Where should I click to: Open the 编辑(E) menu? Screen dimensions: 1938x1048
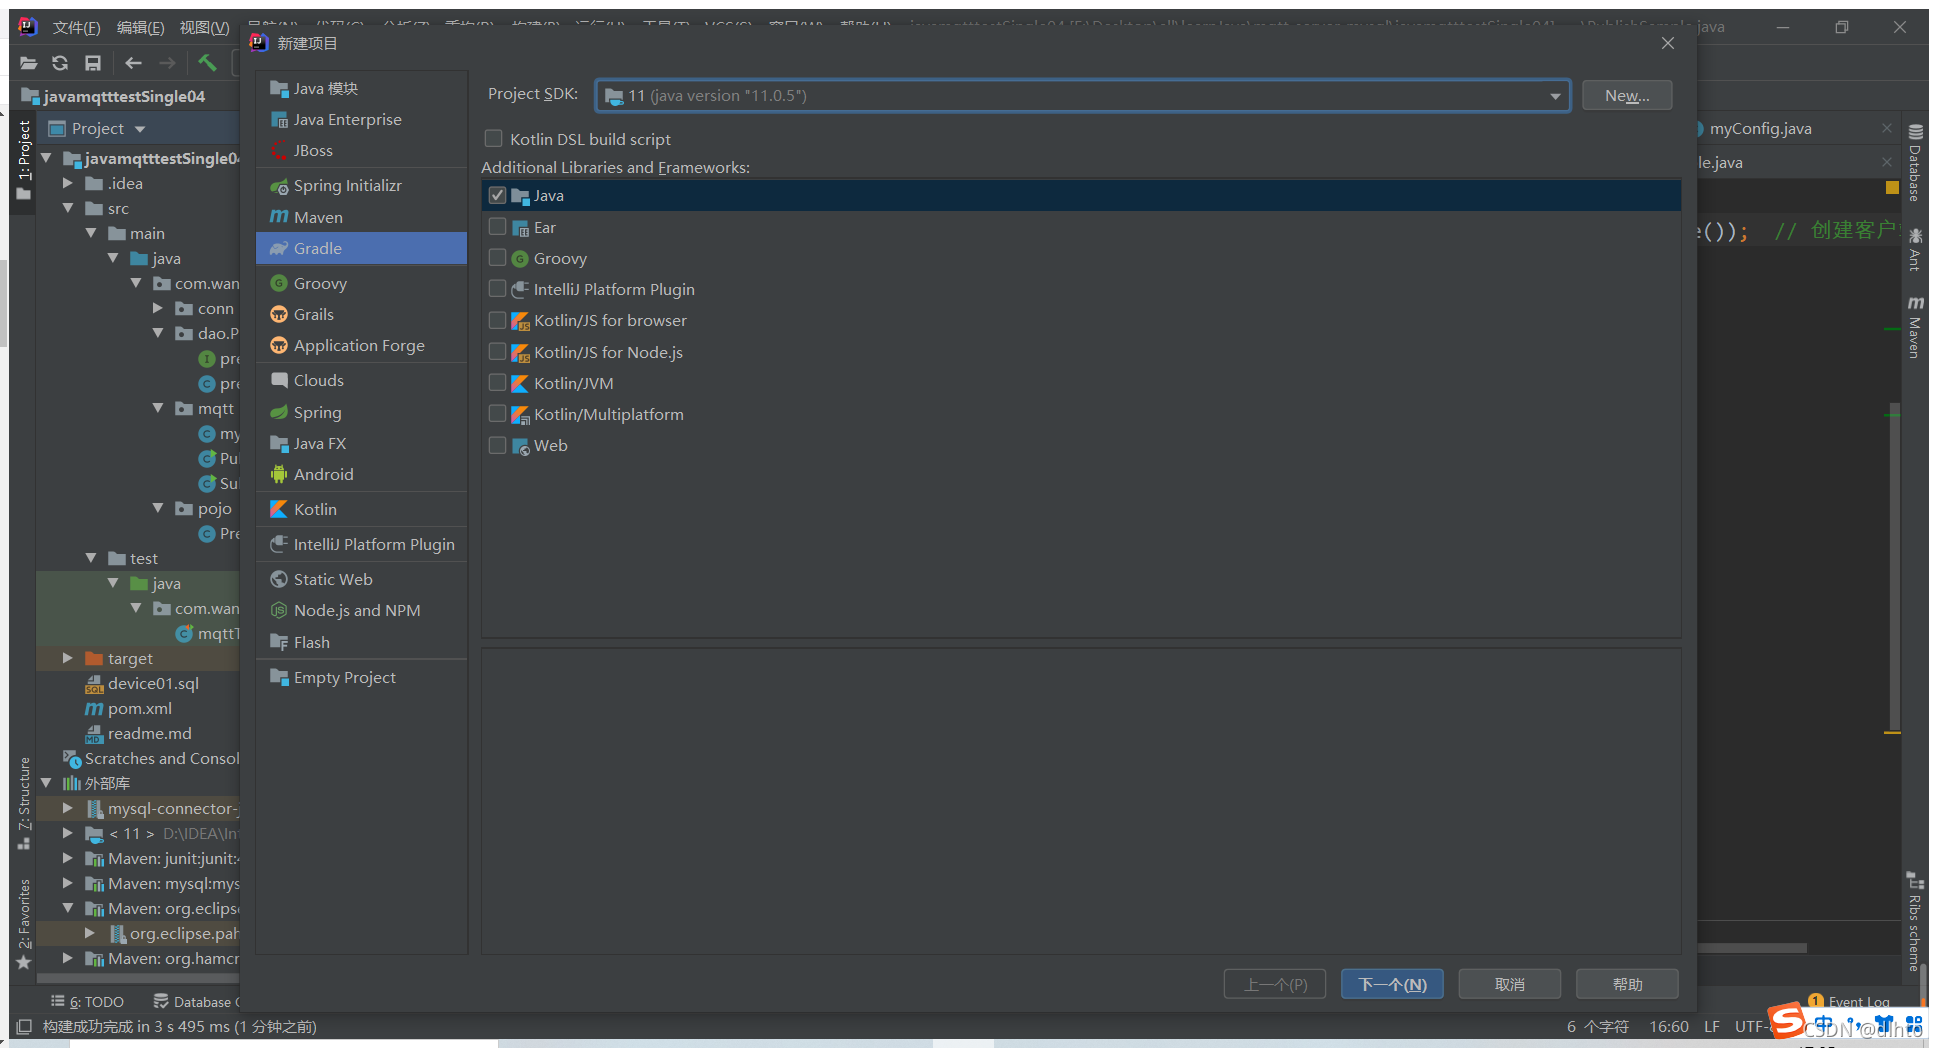pos(140,27)
